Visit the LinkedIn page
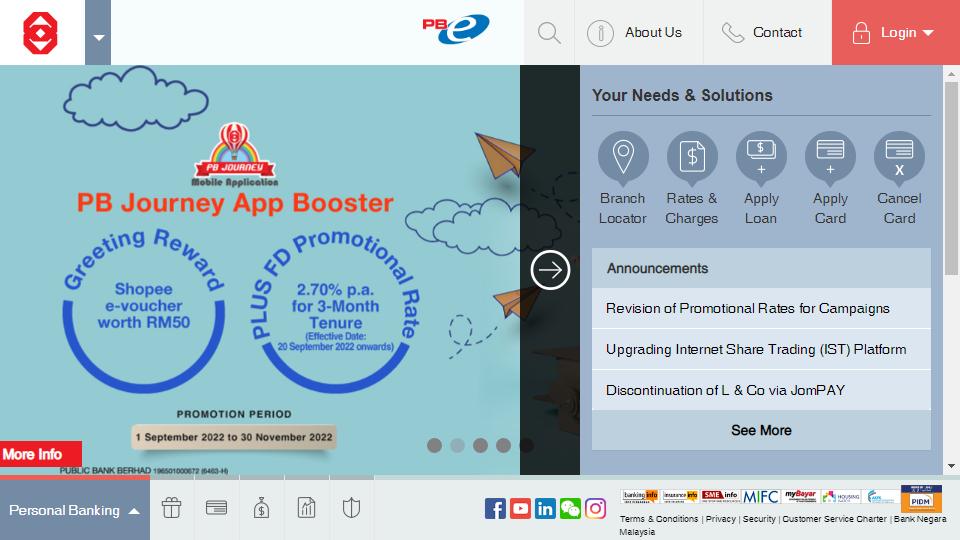Viewport: 960px width, 540px height. coord(546,509)
